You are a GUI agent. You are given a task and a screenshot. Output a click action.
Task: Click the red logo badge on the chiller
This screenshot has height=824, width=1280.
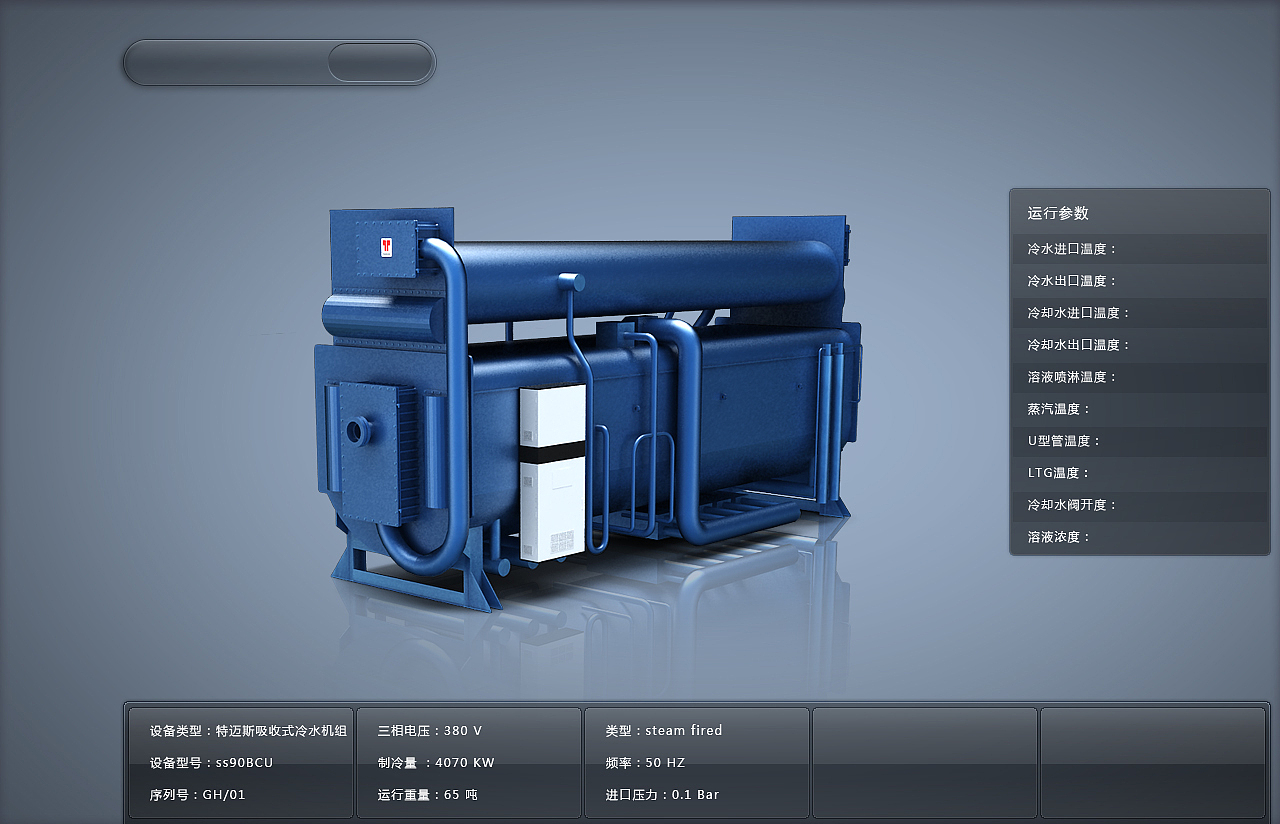pos(386,247)
